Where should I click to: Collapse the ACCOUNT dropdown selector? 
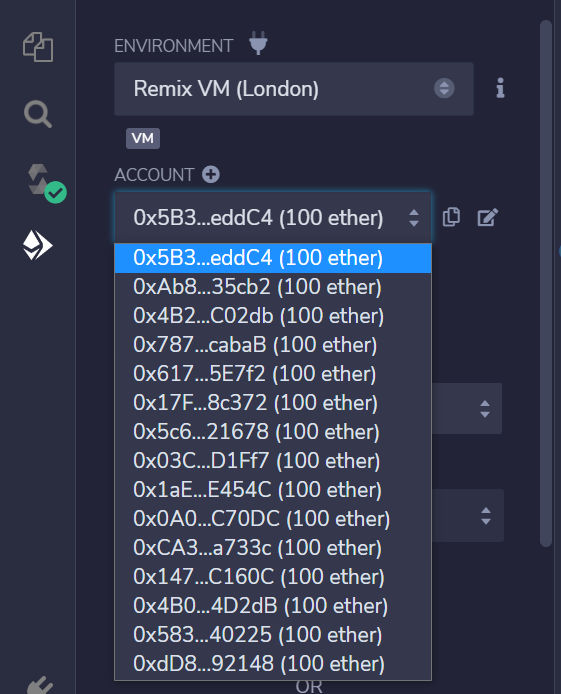(x=273, y=217)
